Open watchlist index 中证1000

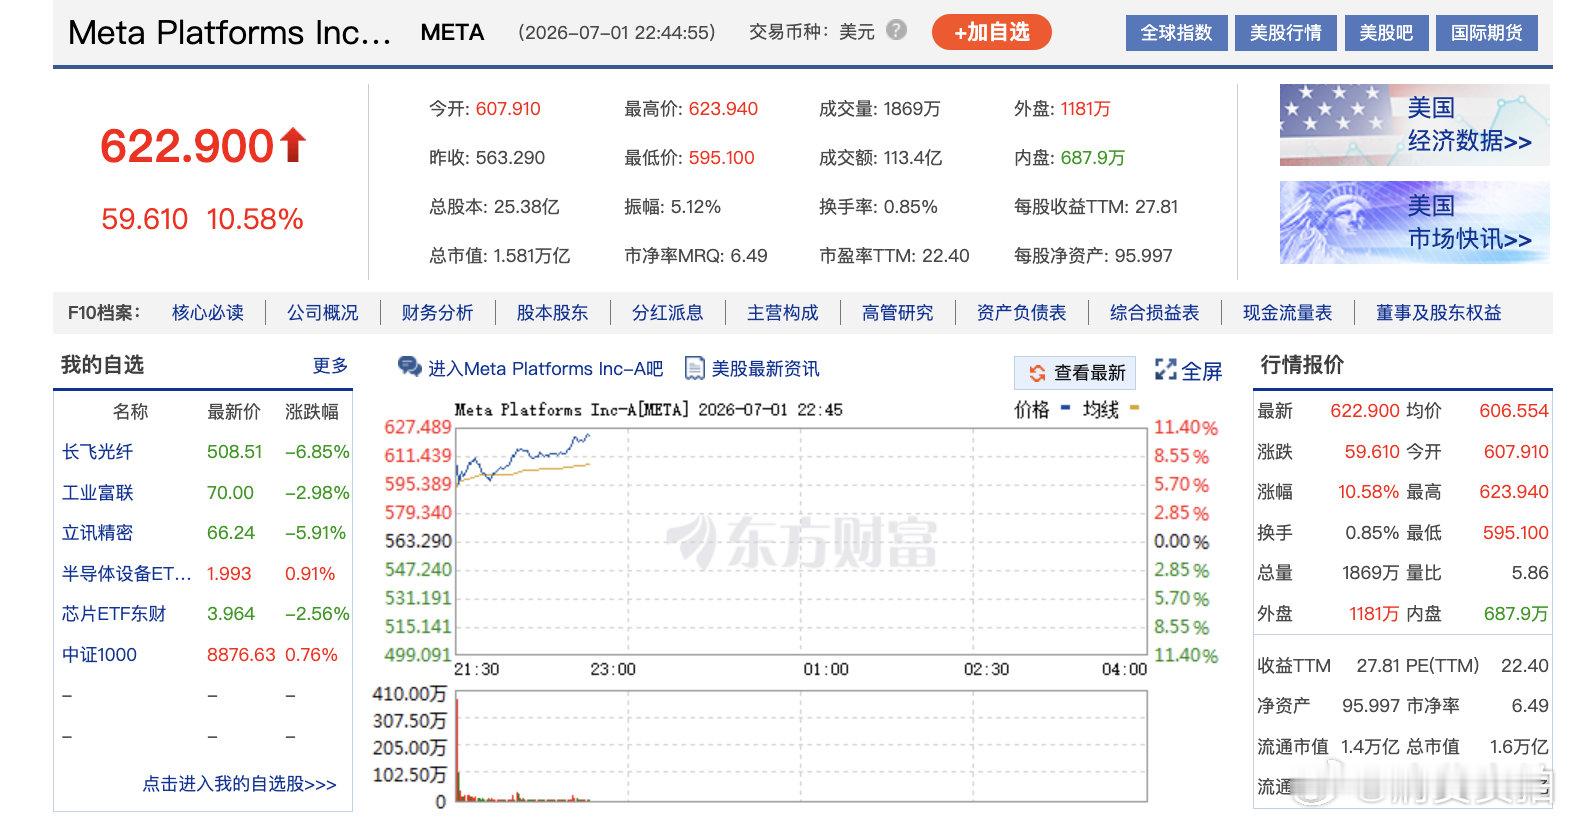coord(99,655)
